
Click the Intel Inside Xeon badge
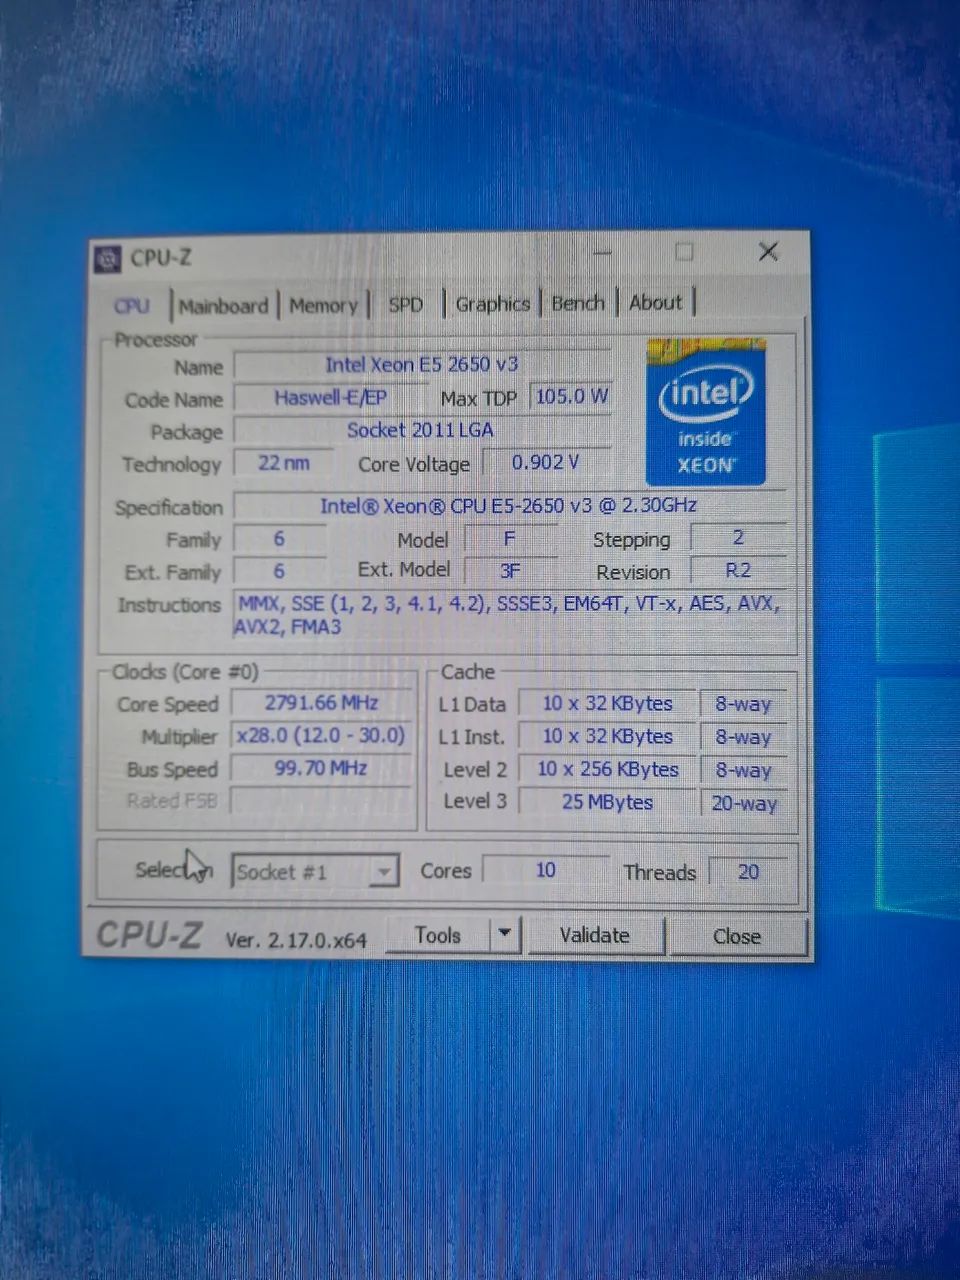coord(706,414)
